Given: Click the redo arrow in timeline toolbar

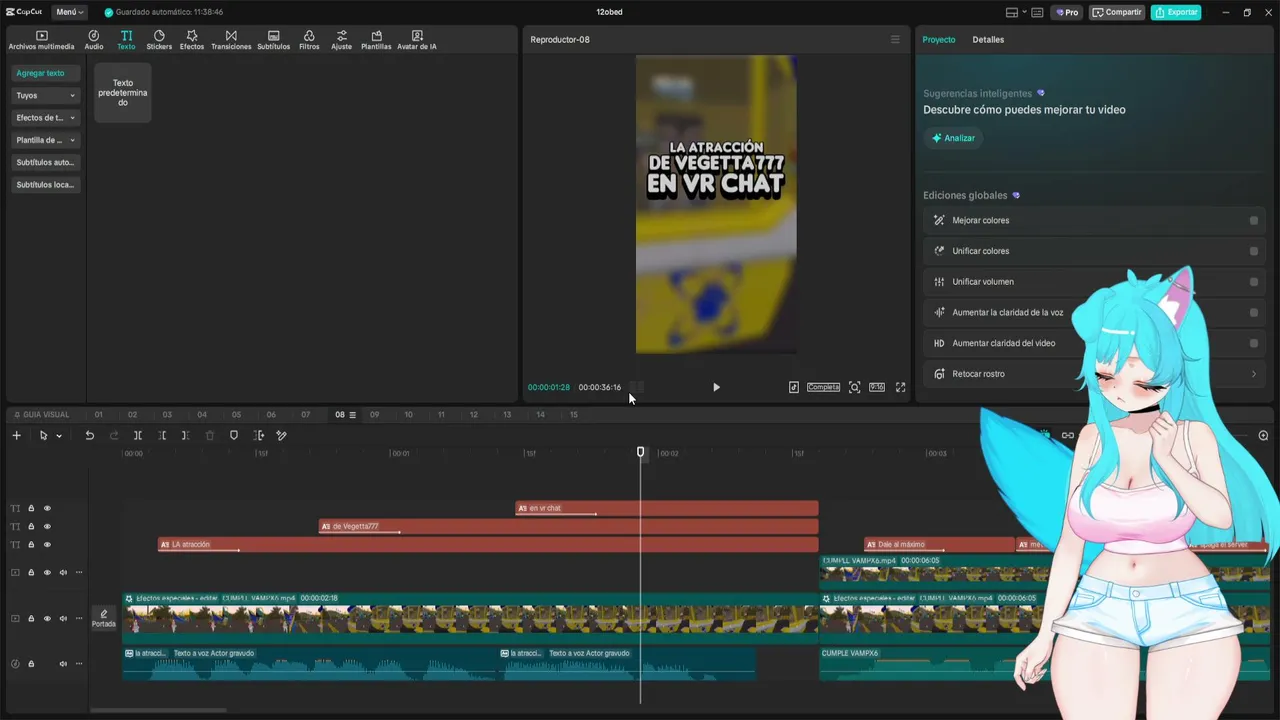Looking at the screenshot, I should (114, 435).
